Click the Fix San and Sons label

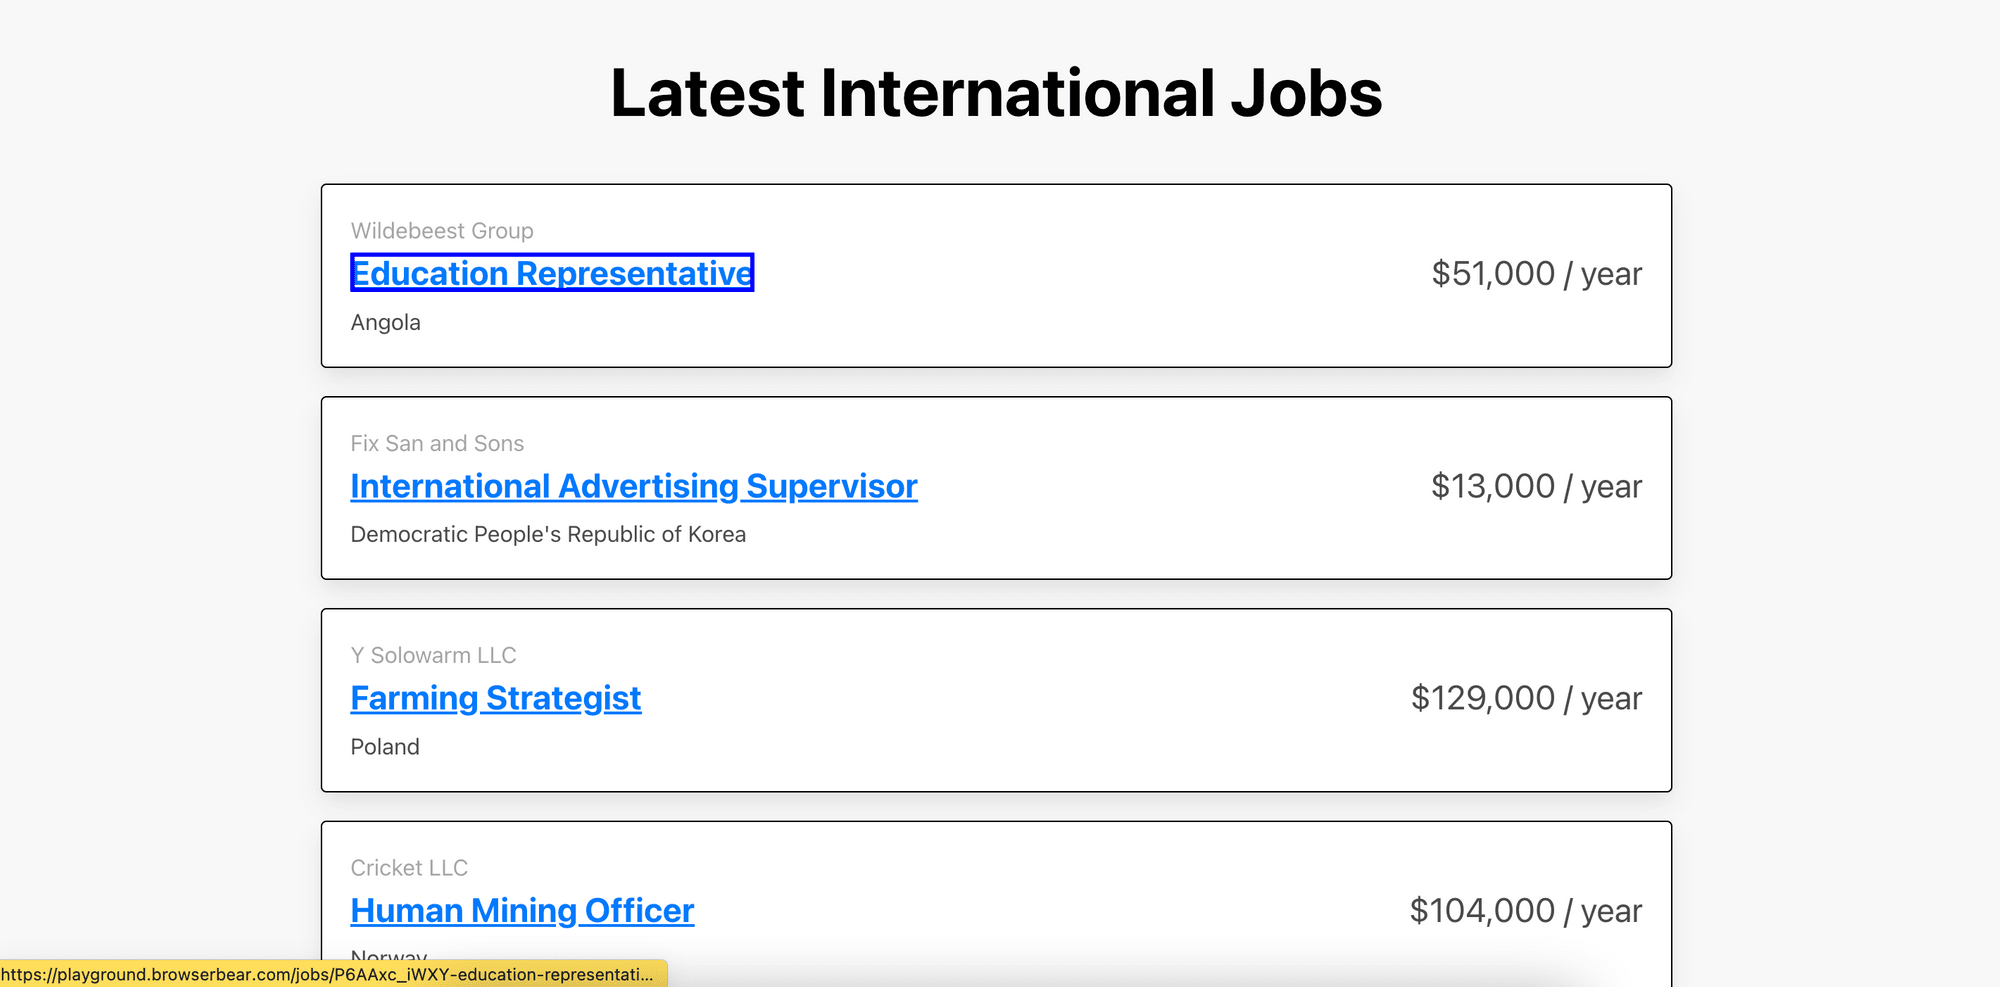pos(437,443)
